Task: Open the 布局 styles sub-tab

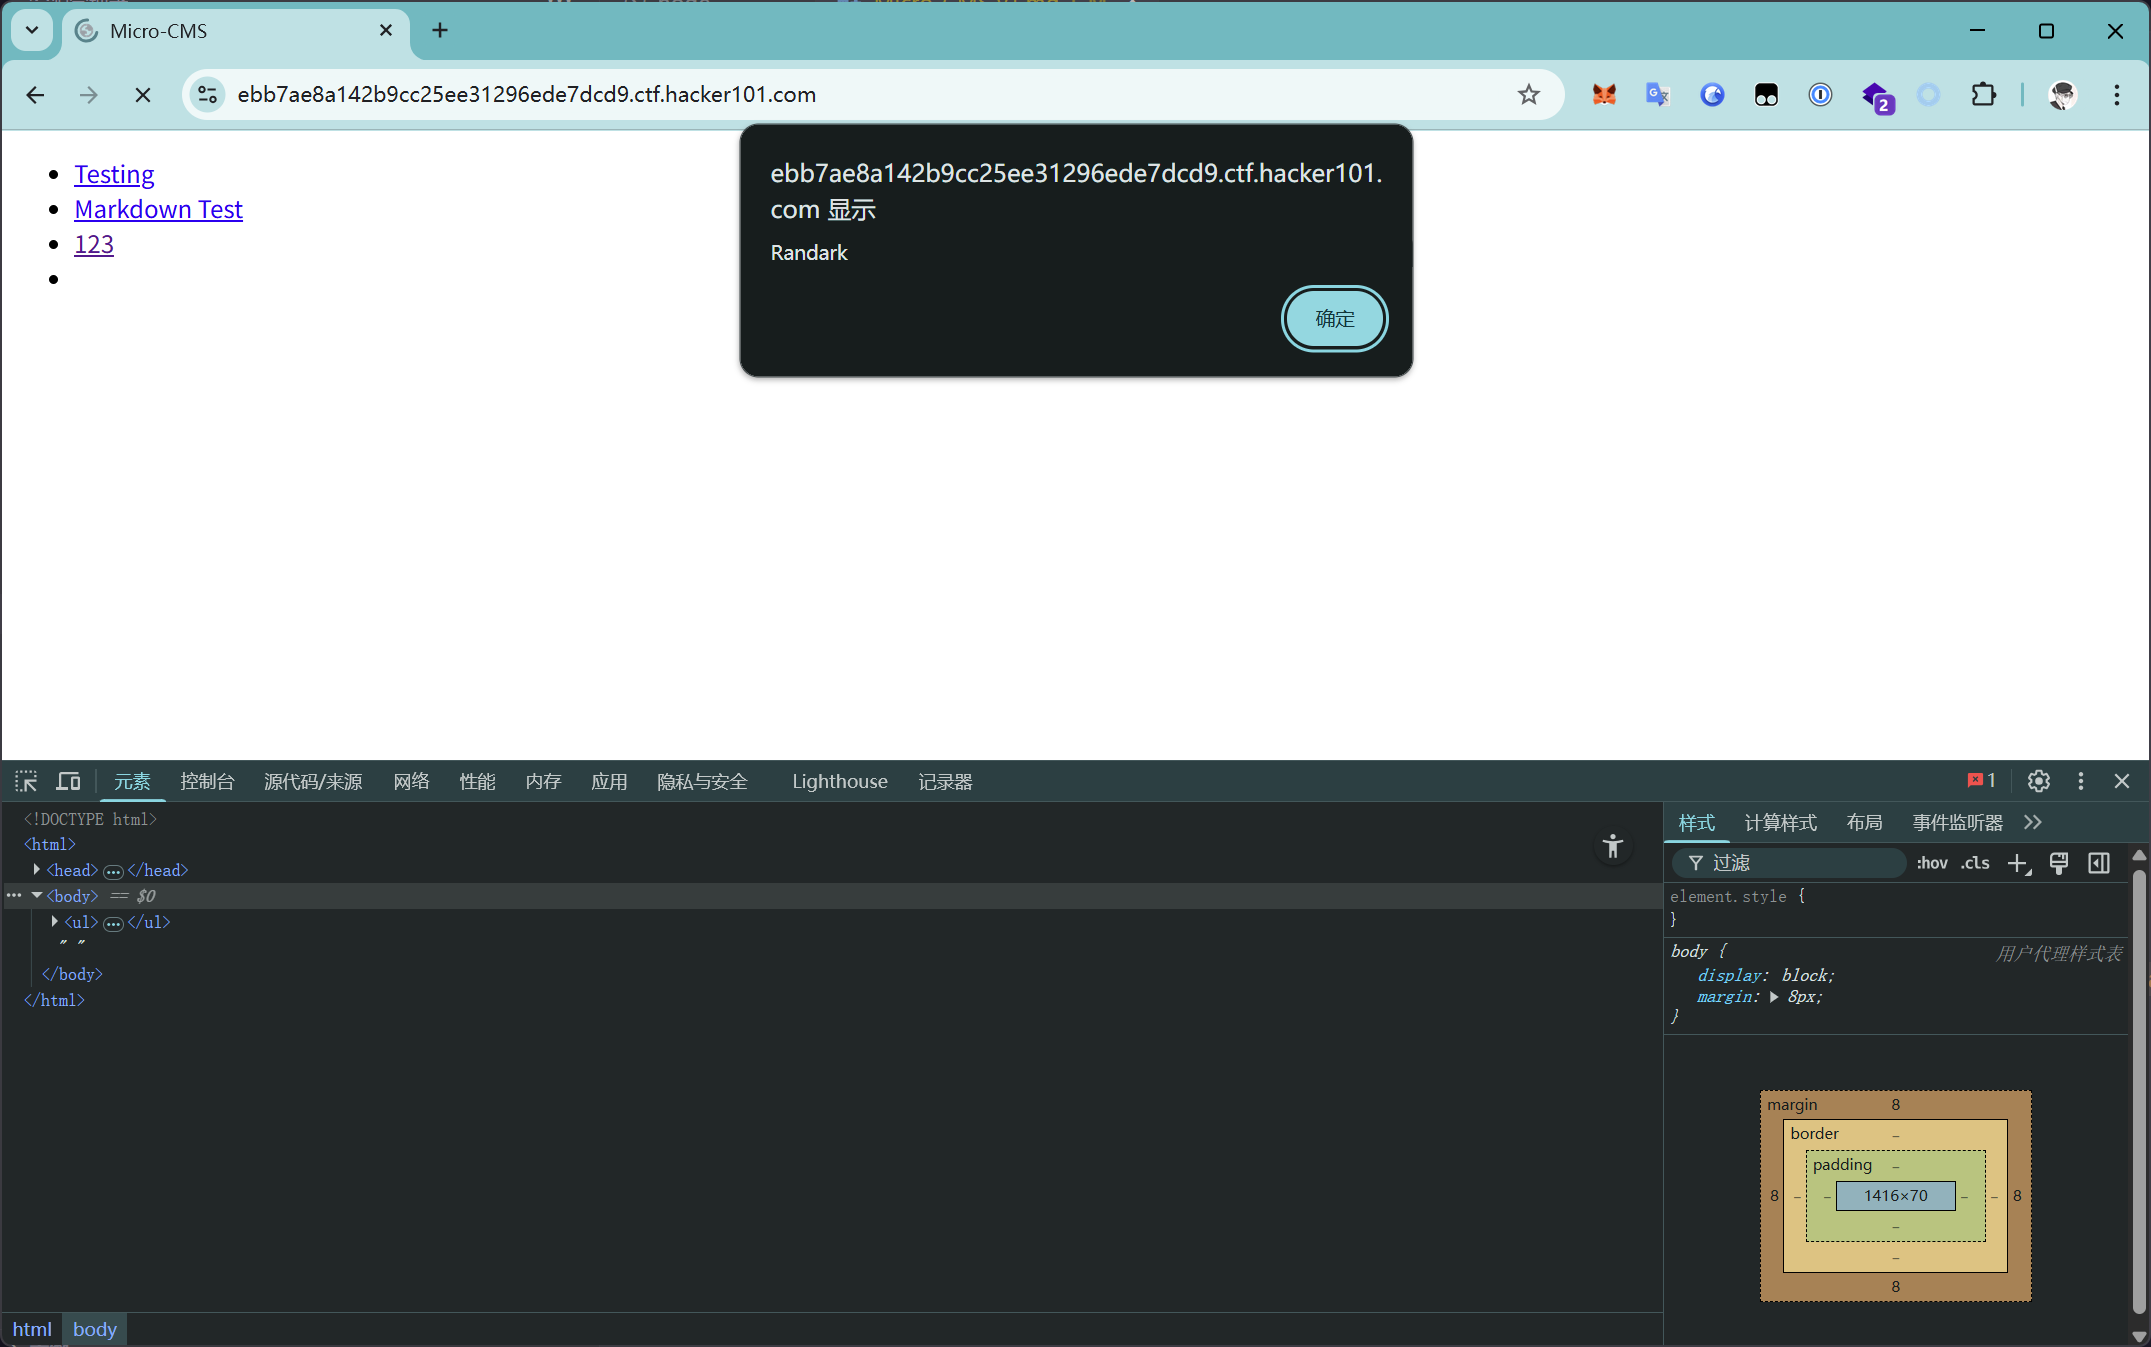Action: [1864, 822]
